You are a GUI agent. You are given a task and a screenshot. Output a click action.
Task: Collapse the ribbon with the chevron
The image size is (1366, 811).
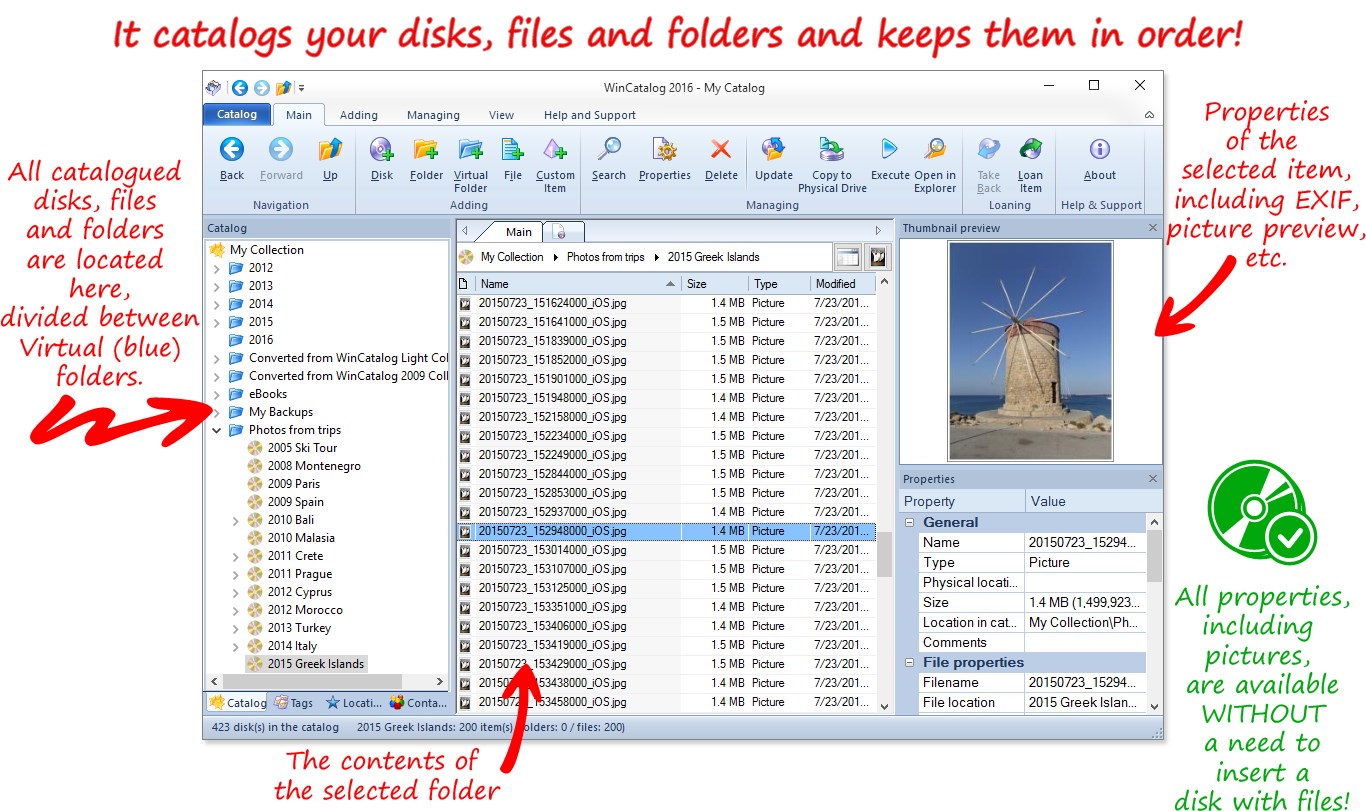coord(1149,115)
